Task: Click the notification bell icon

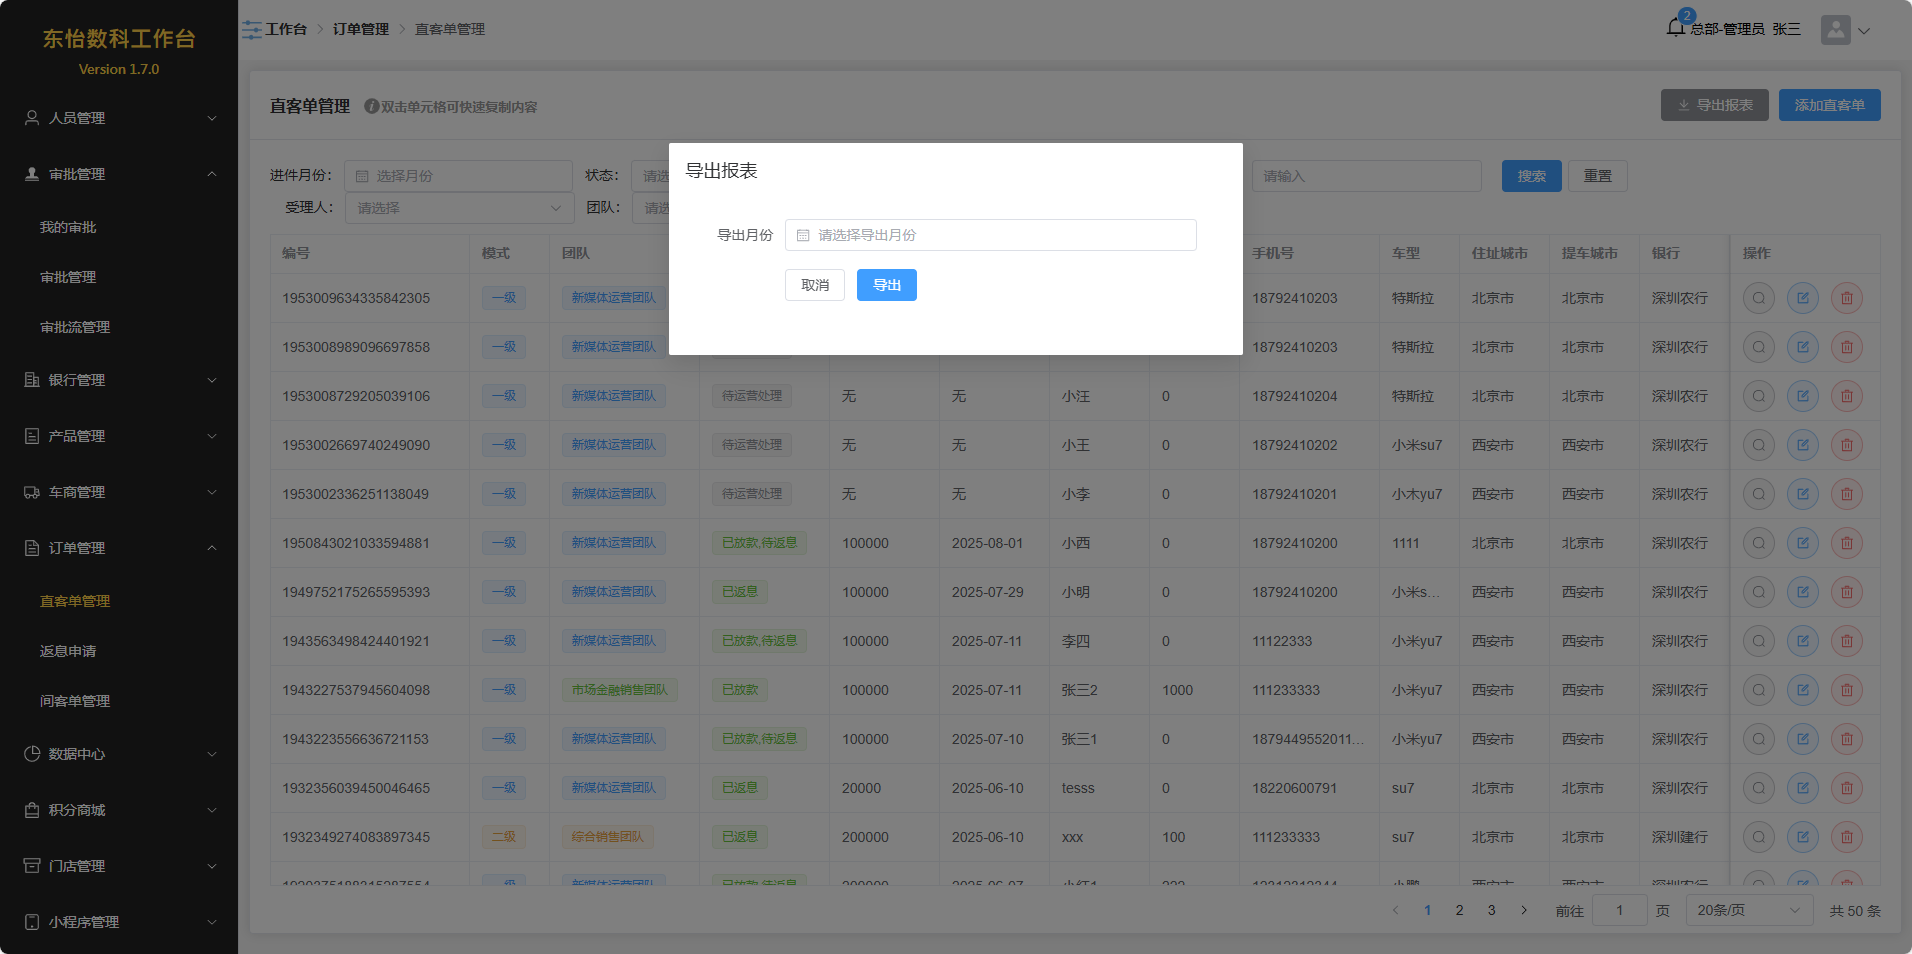Action: tap(1675, 28)
